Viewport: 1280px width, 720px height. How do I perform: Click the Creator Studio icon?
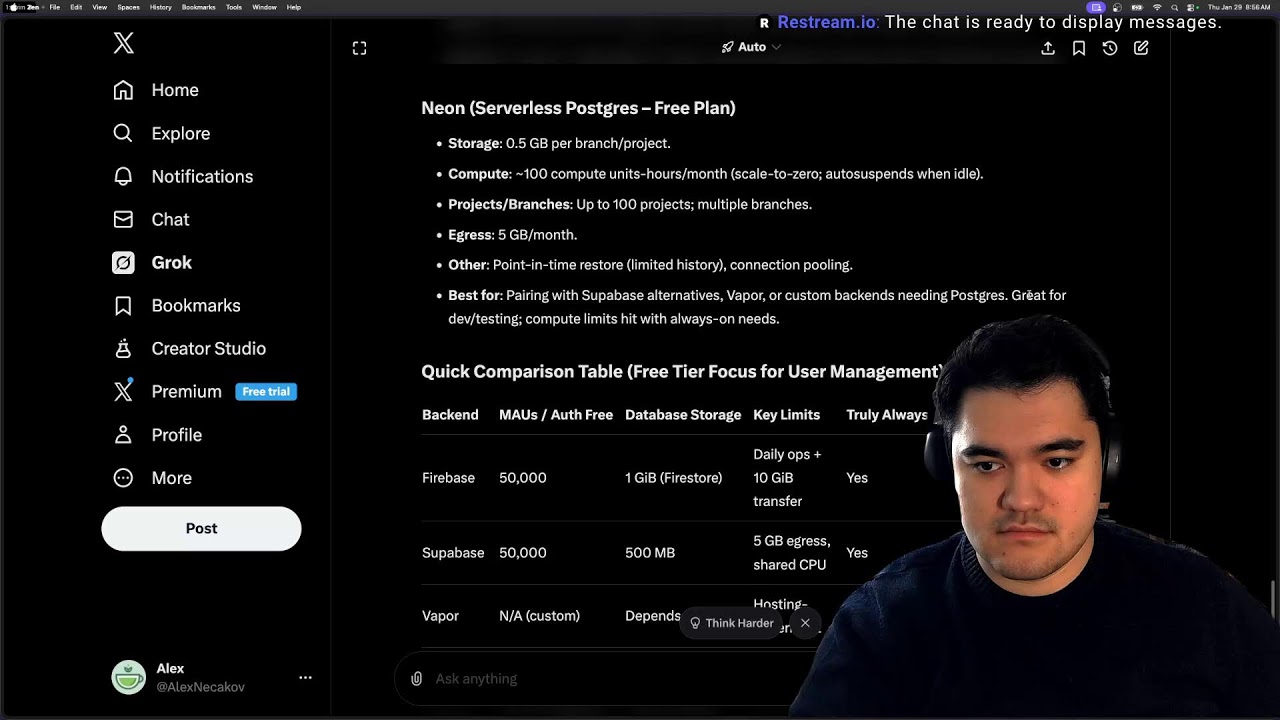click(123, 348)
